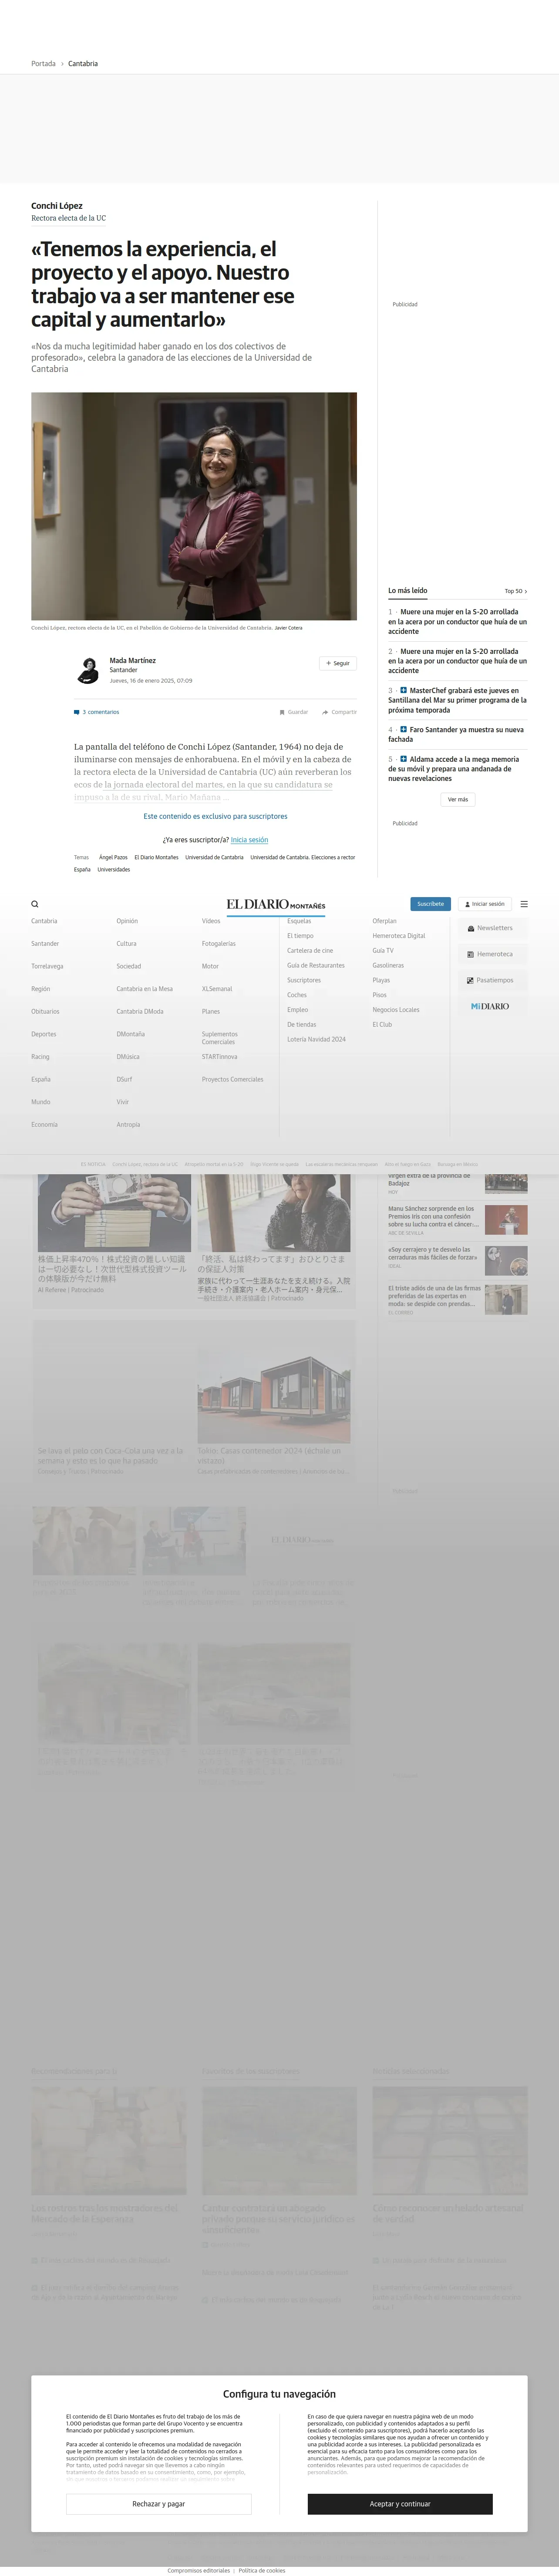Open Hemeroteca Digital menu item

[x=399, y=936]
